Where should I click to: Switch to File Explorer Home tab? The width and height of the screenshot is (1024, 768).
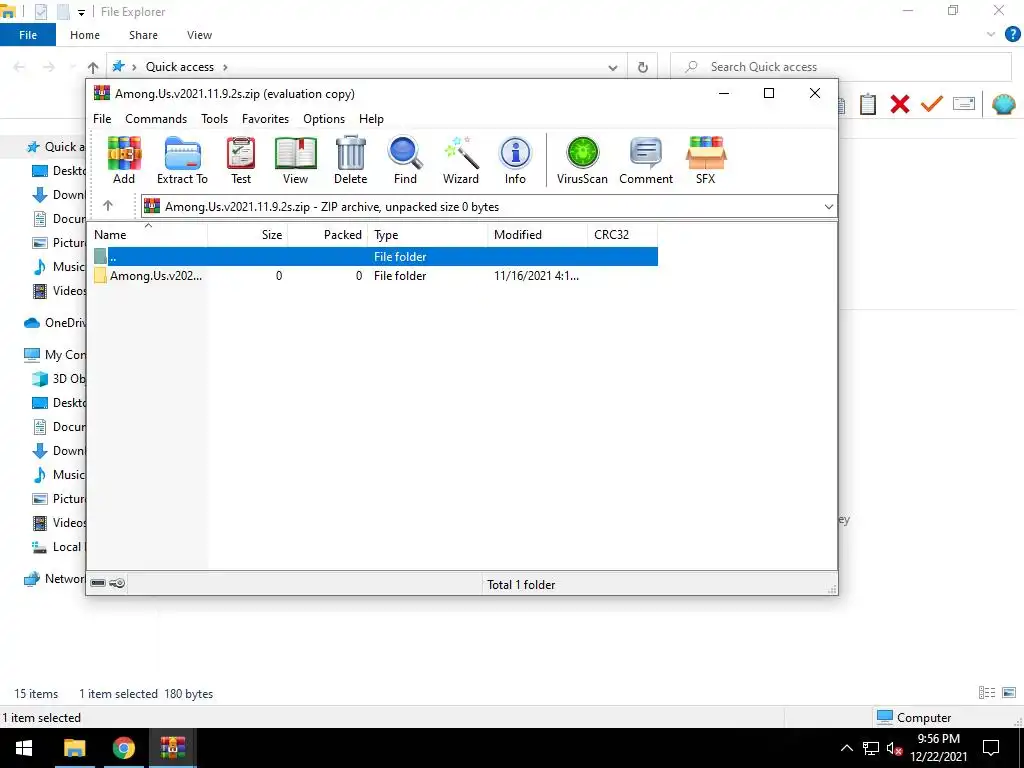85,35
